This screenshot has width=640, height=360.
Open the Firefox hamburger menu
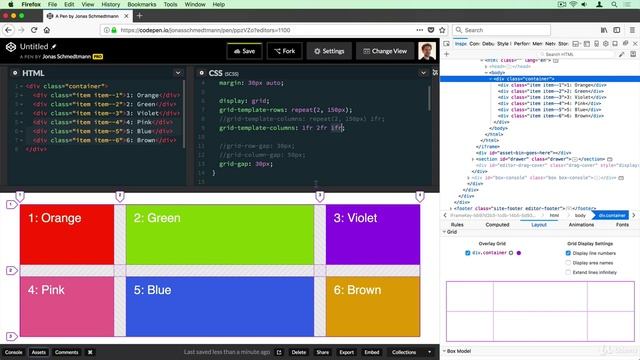[x=632, y=30]
